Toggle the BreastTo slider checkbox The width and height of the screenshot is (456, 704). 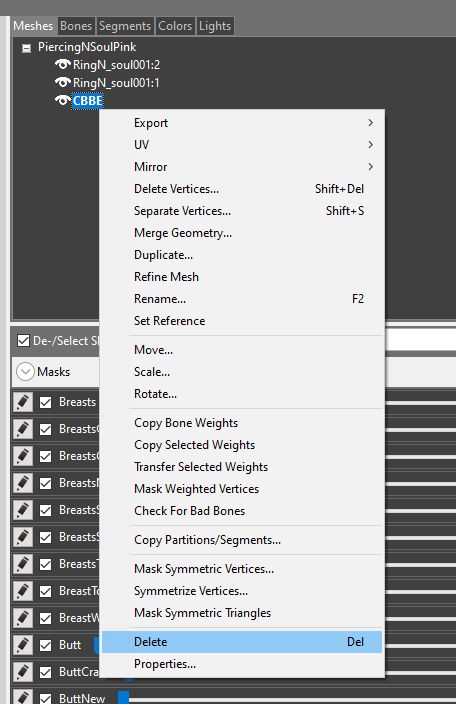coord(45,591)
